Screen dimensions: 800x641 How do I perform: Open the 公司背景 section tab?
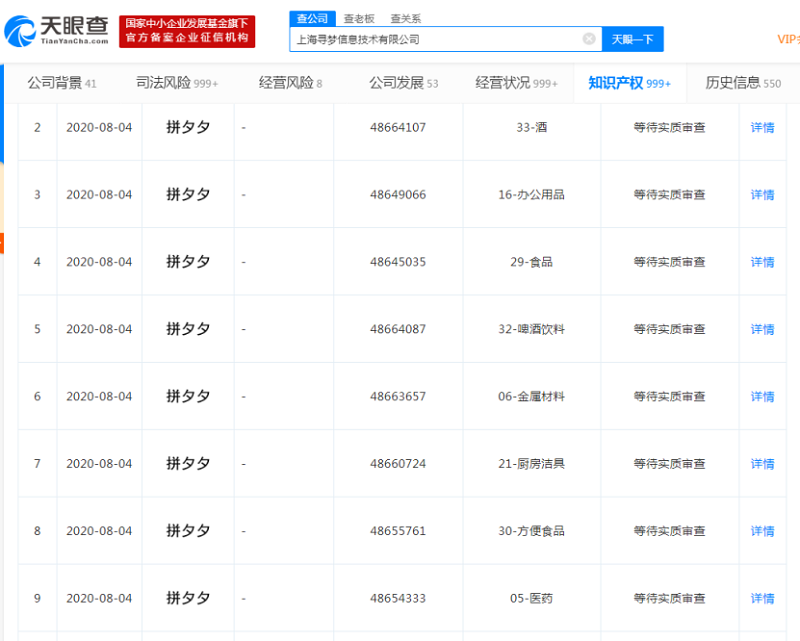click(61, 83)
